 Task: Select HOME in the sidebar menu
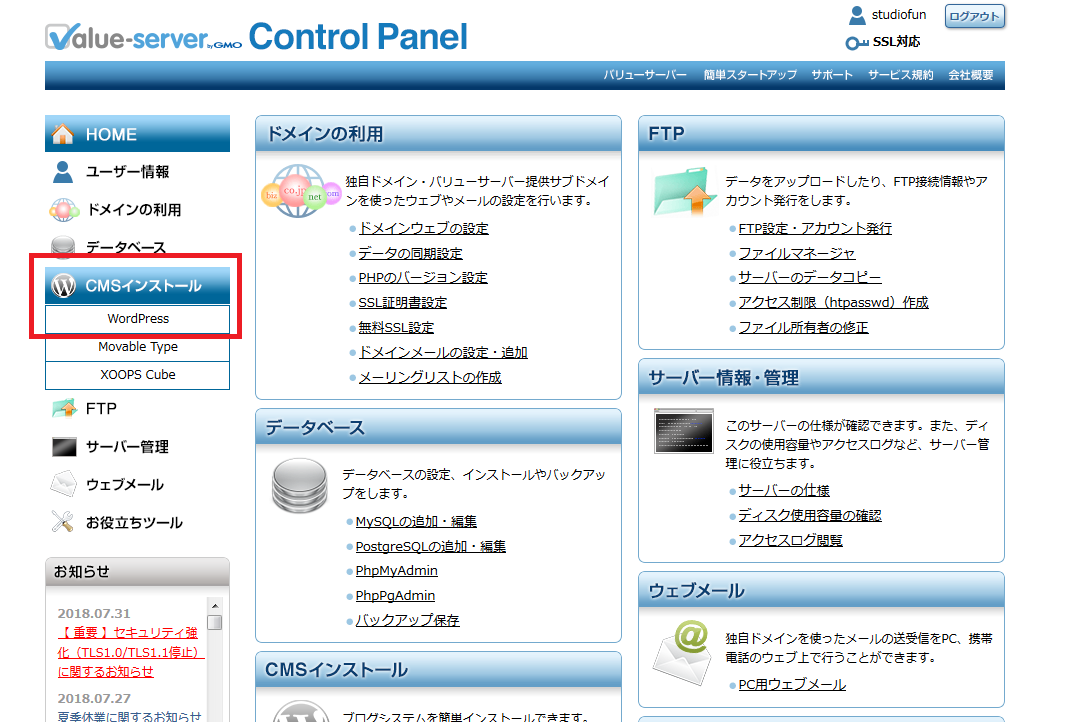click(x=137, y=134)
